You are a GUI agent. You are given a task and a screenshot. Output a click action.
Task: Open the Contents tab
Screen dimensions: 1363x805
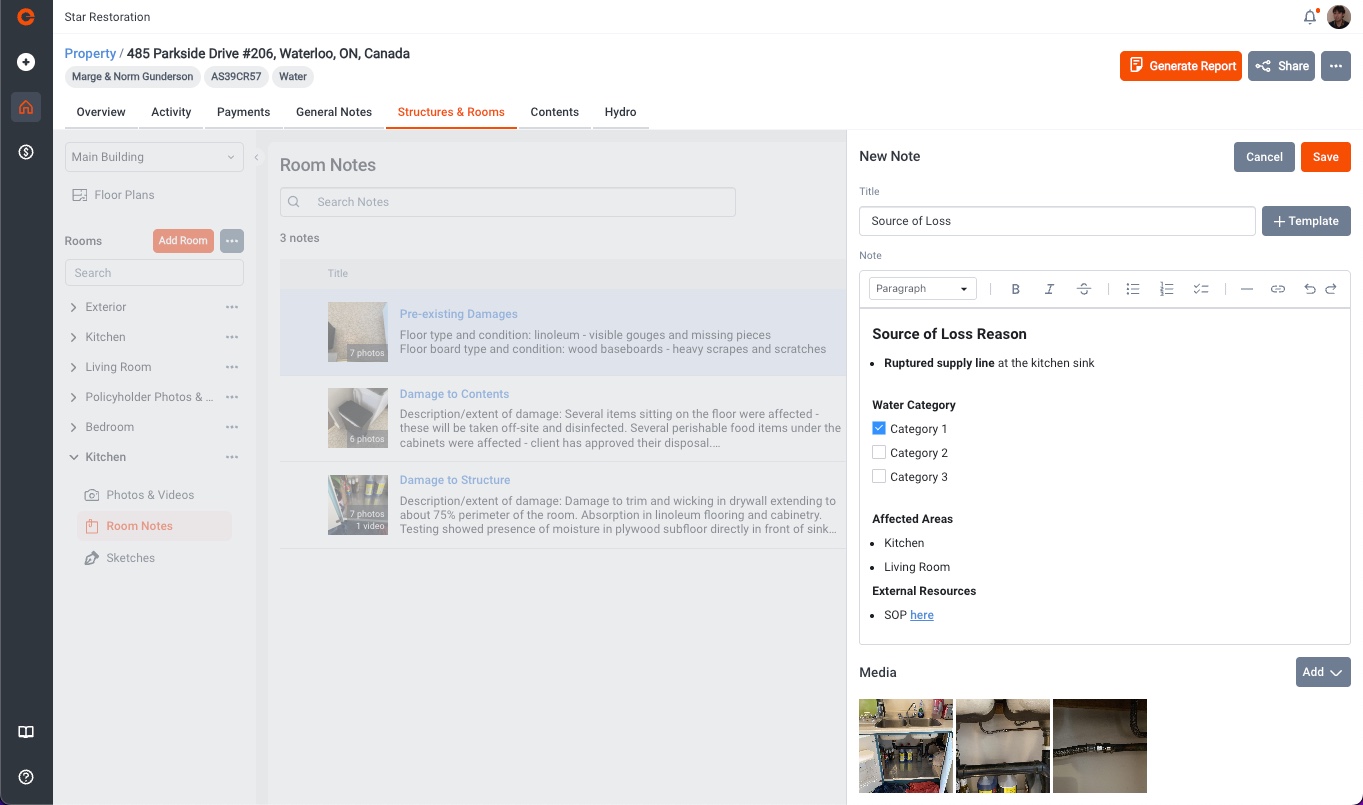click(554, 112)
